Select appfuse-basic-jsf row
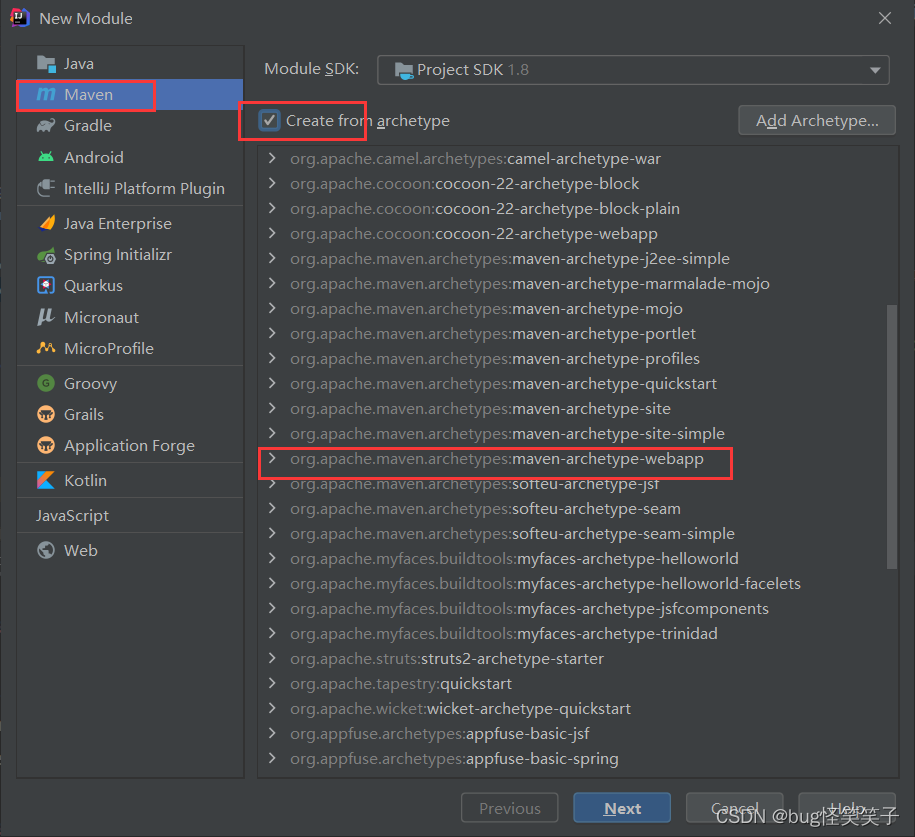Screen dimensions: 915x837 578,734
